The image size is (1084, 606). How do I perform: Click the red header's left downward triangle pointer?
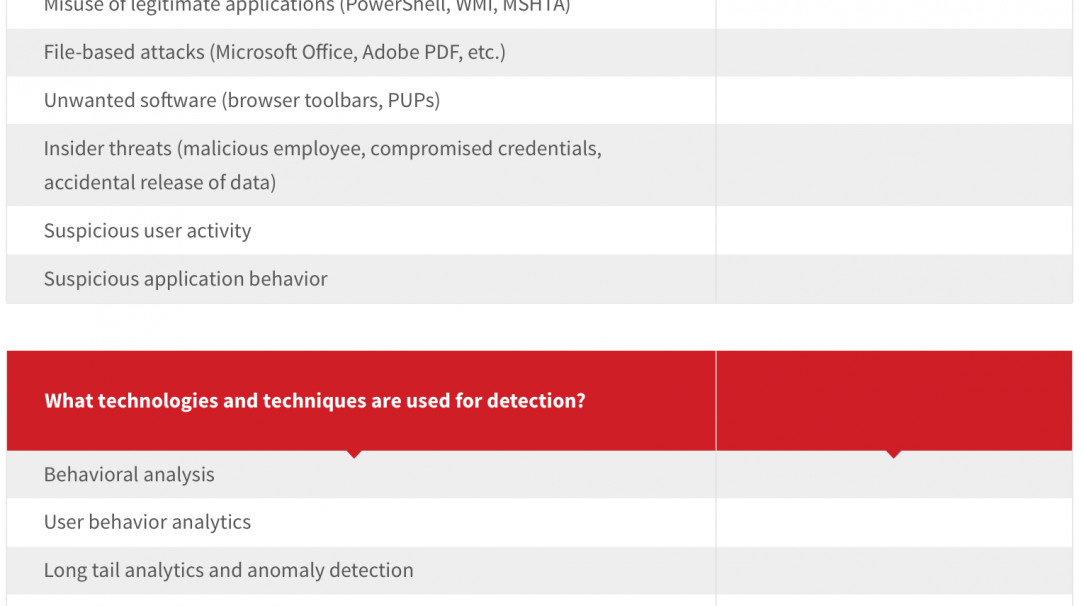(x=354, y=454)
